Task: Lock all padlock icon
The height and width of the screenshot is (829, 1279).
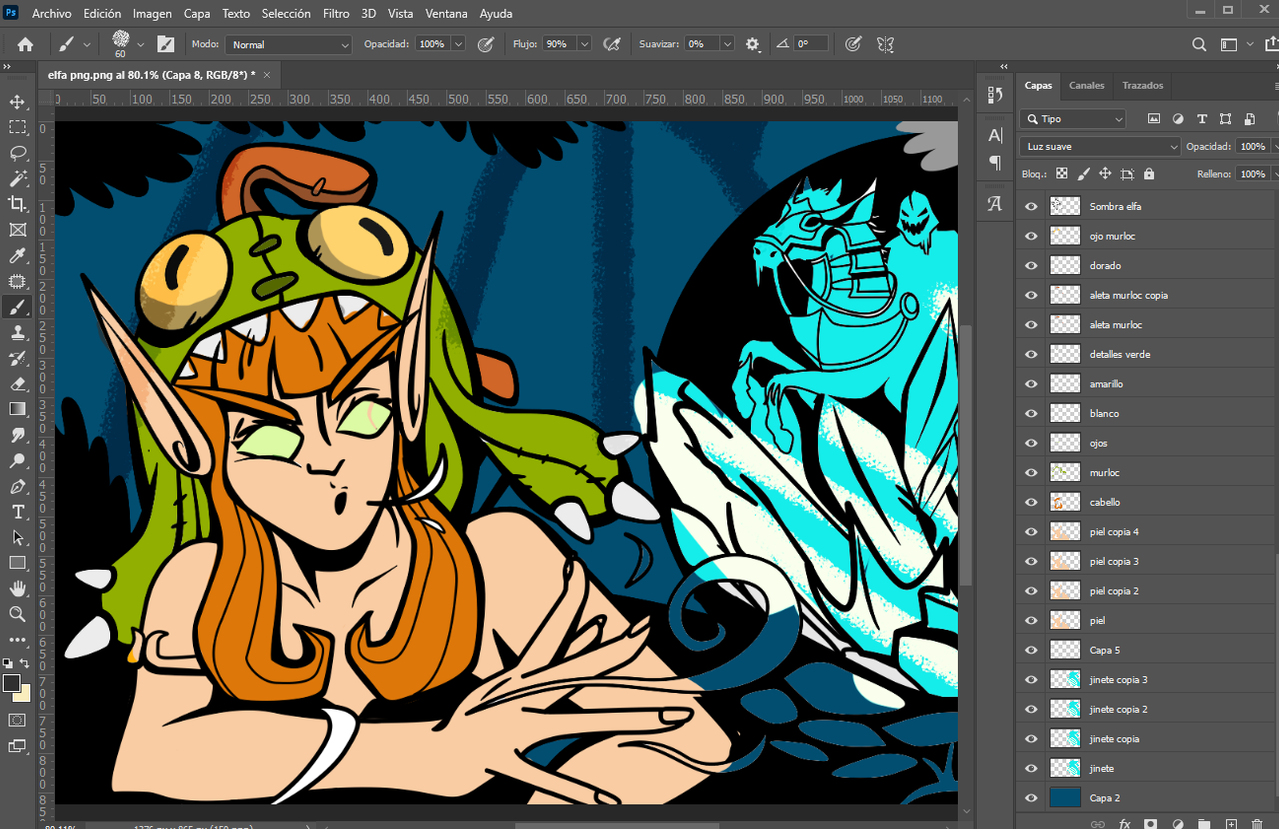Action: [1149, 174]
